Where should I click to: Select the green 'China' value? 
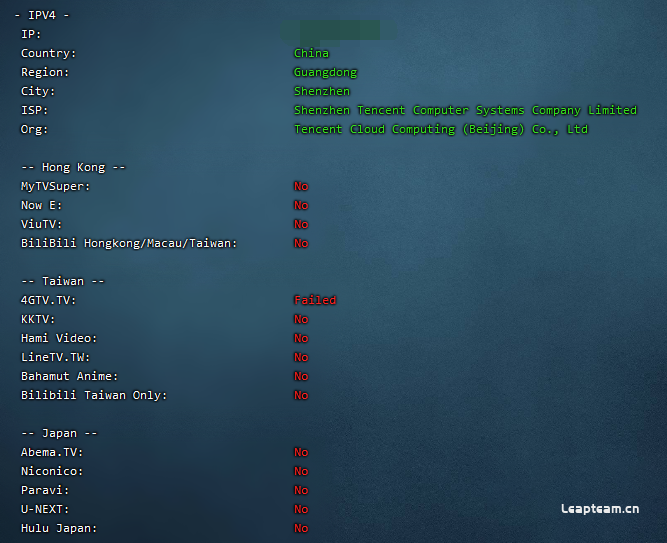click(x=311, y=53)
